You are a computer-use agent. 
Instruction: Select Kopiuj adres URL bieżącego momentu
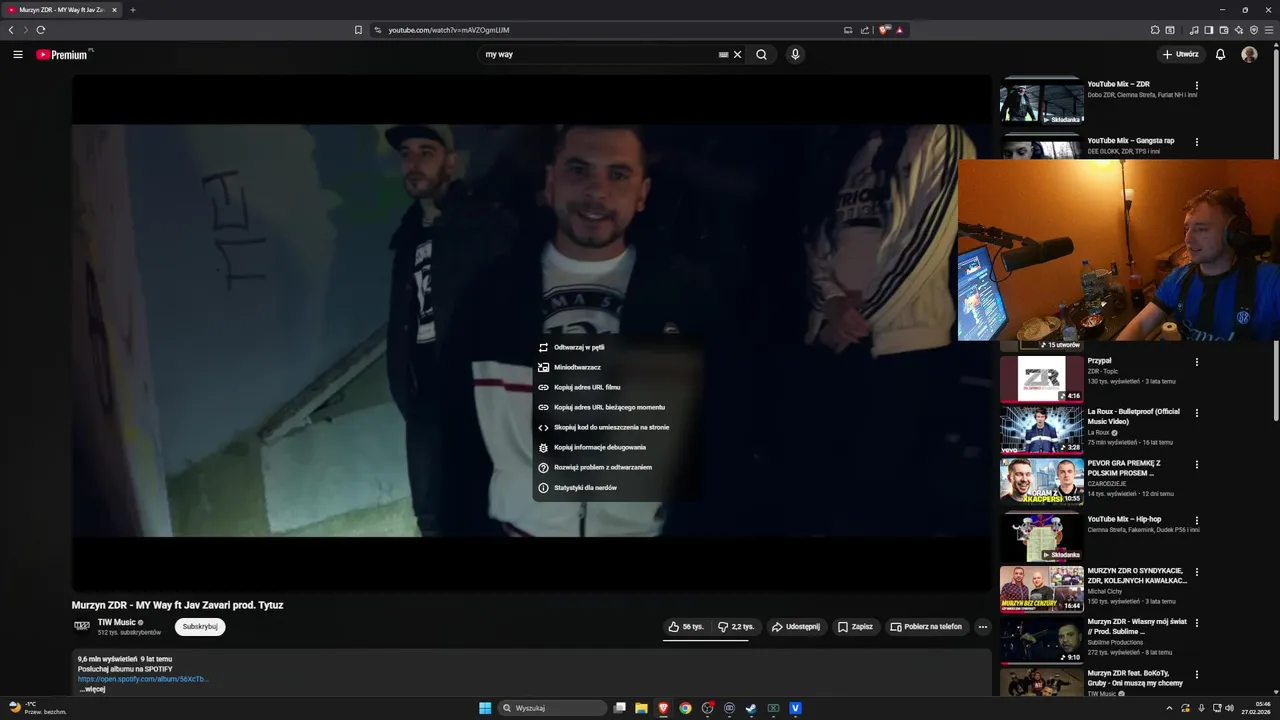[x=616, y=407]
